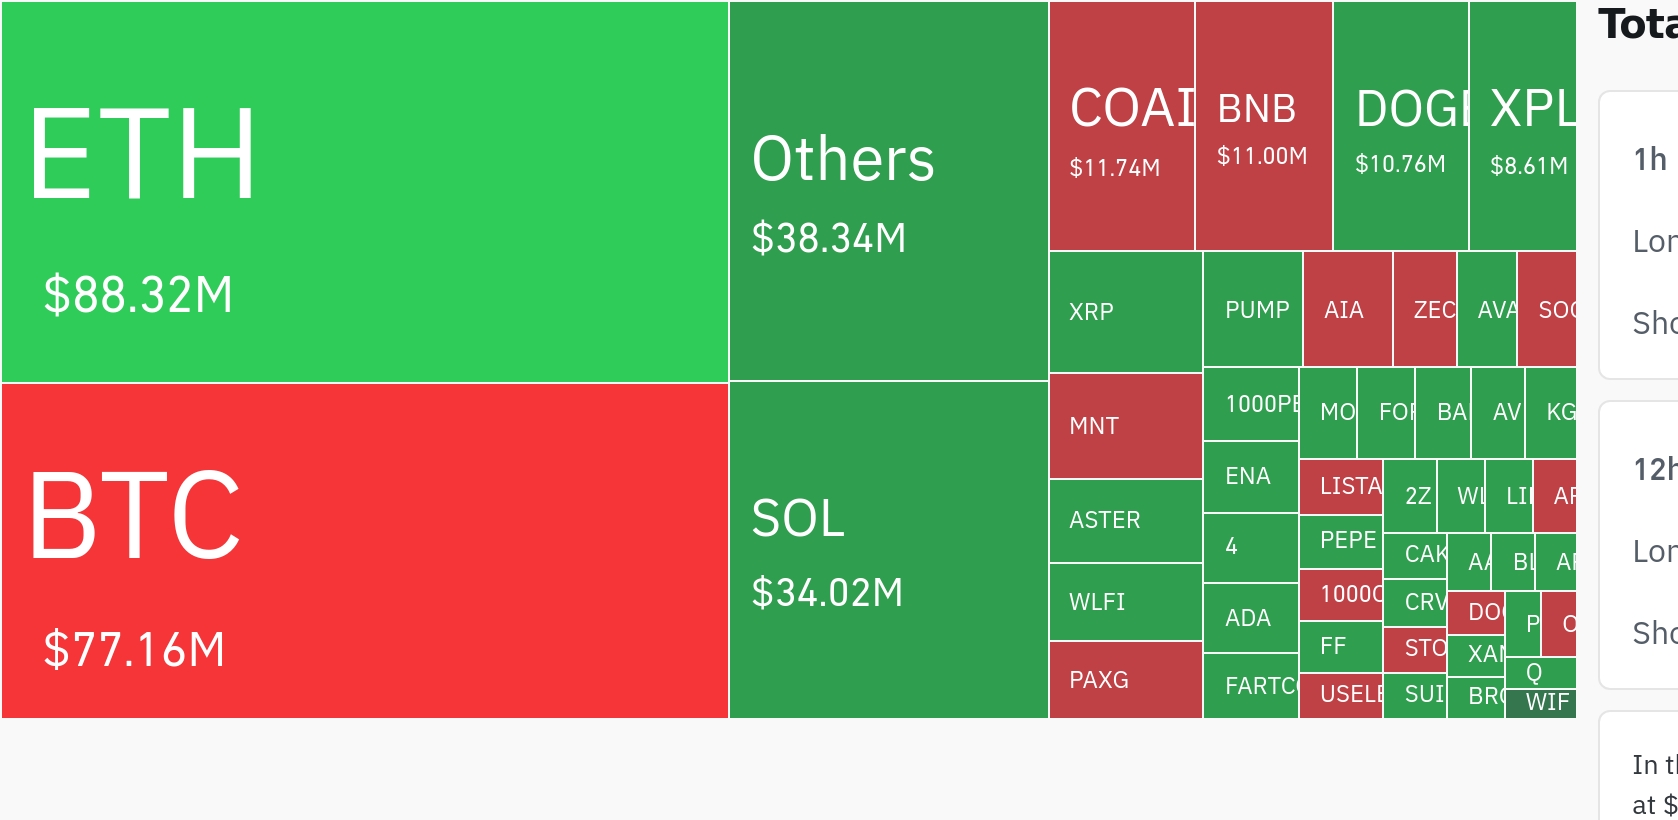Select the XPL $8.61M tile

(x=1523, y=126)
